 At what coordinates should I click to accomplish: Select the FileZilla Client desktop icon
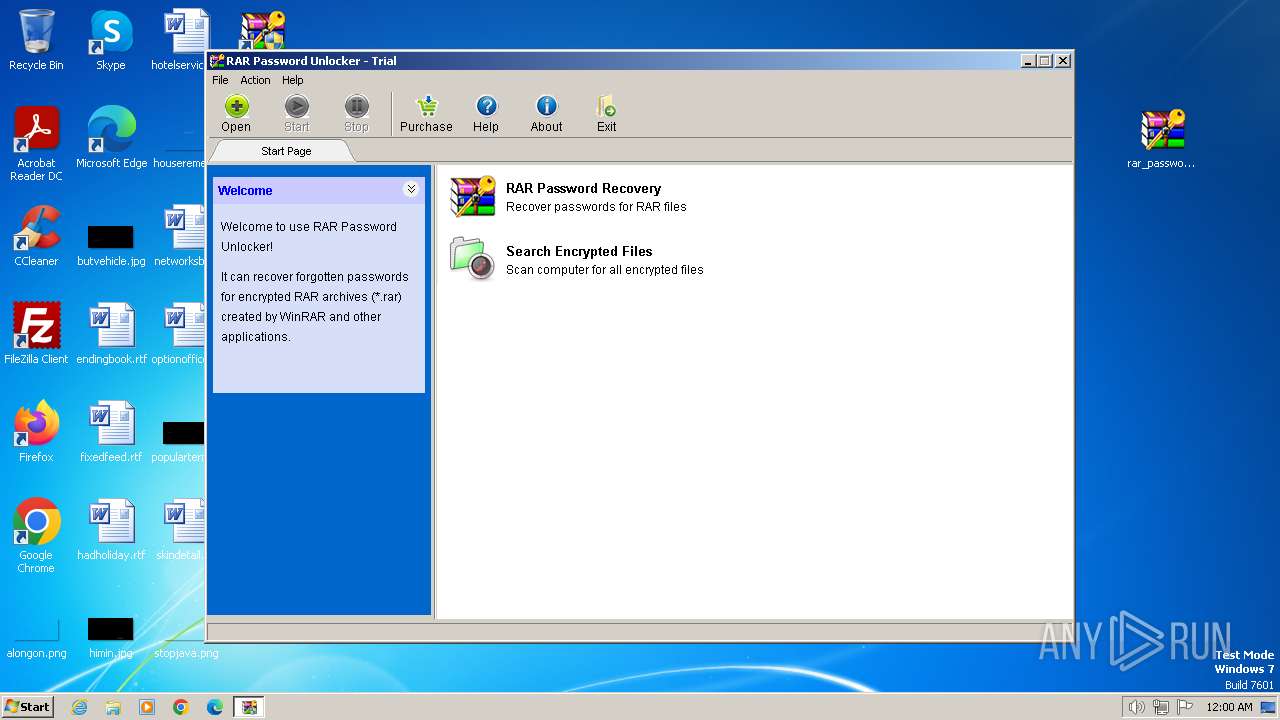coord(36,334)
